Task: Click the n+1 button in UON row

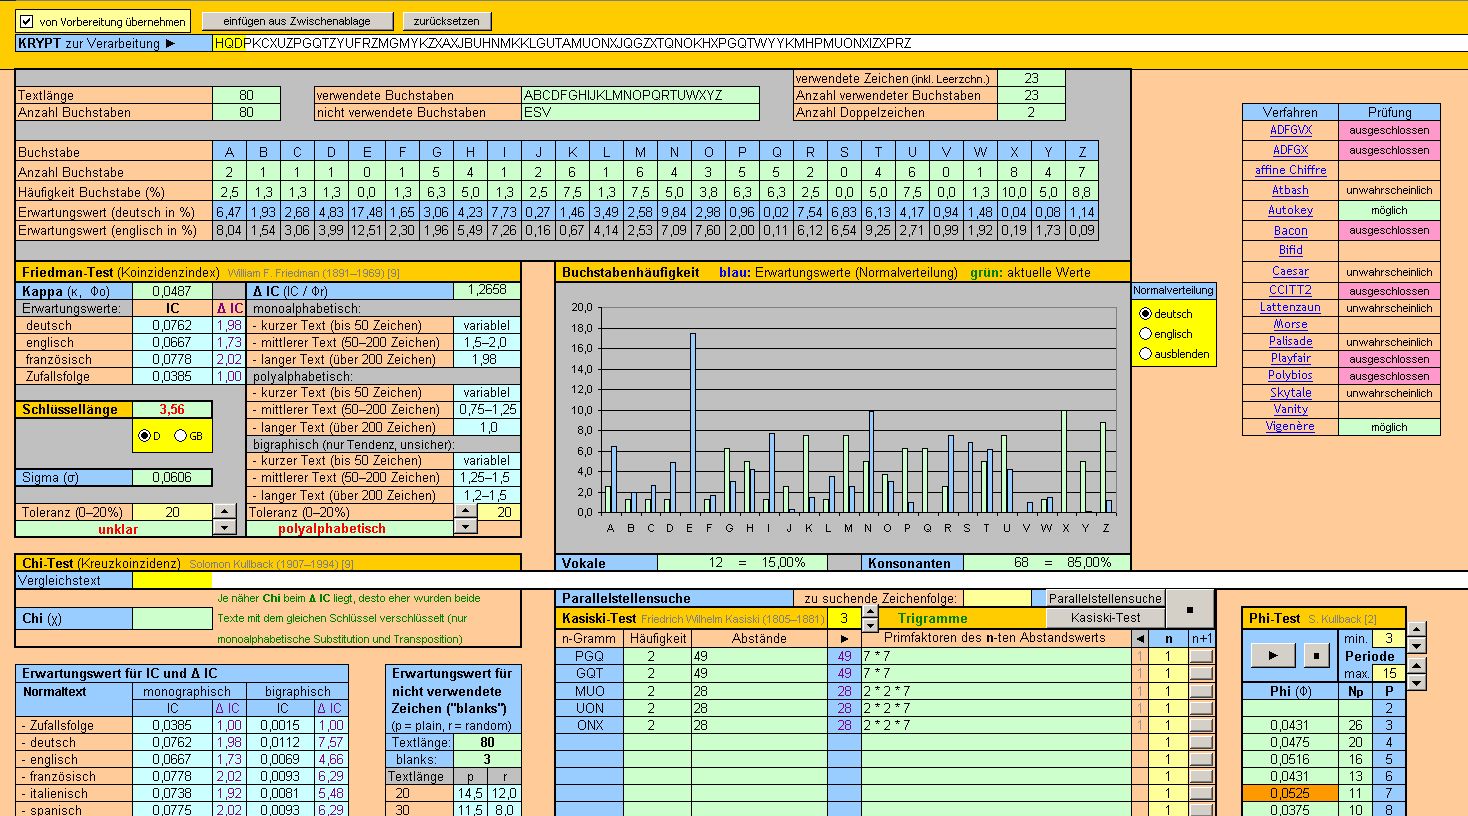Action: point(1201,707)
